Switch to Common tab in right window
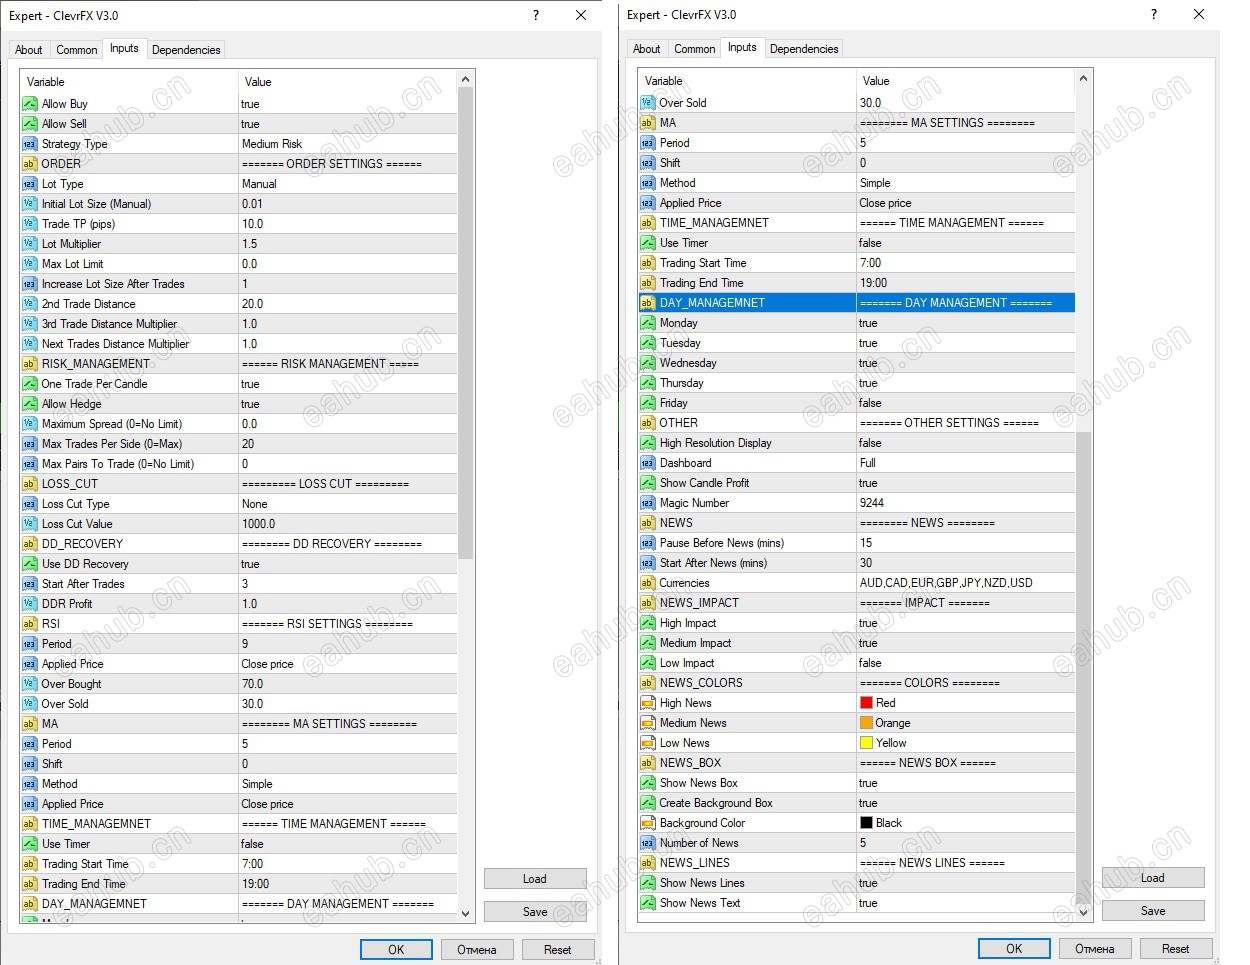Image resolution: width=1250 pixels, height=965 pixels. [x=695, y=49]
